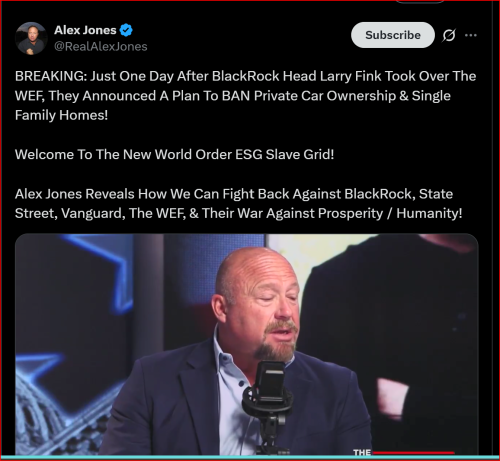This screenshot has height=461, width=500.
Task: Click the 'THE' caption text in video
Action: (362, 452)
